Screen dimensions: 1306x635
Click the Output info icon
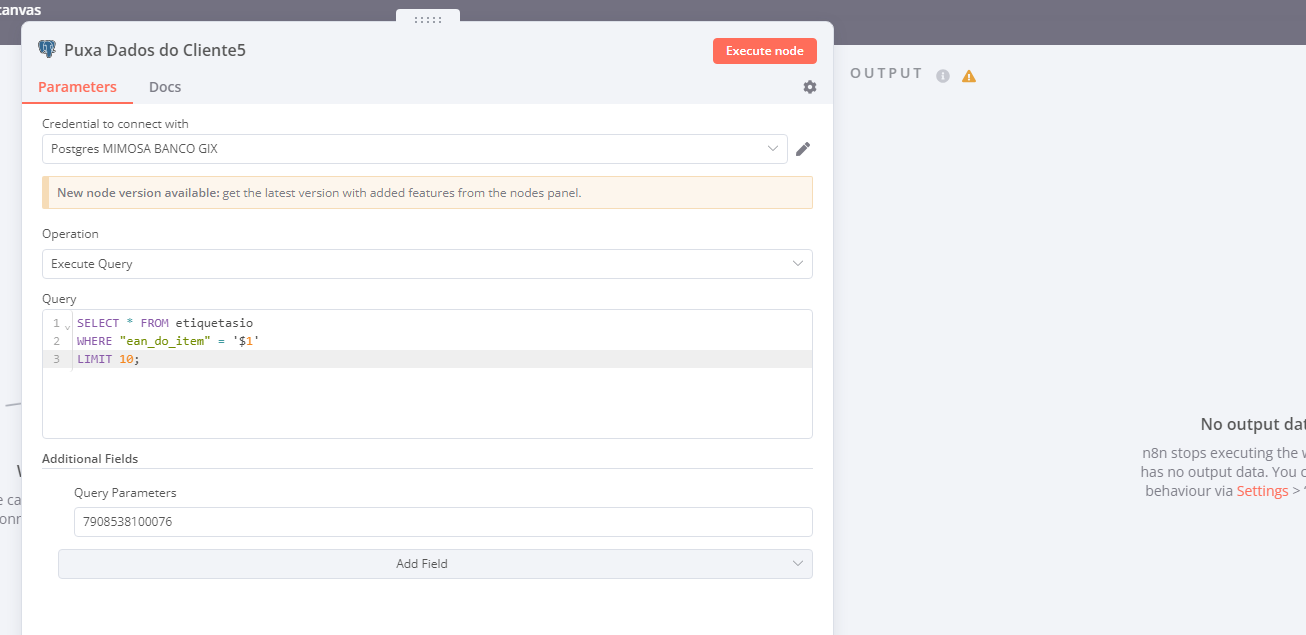click(x=942, y=76)
